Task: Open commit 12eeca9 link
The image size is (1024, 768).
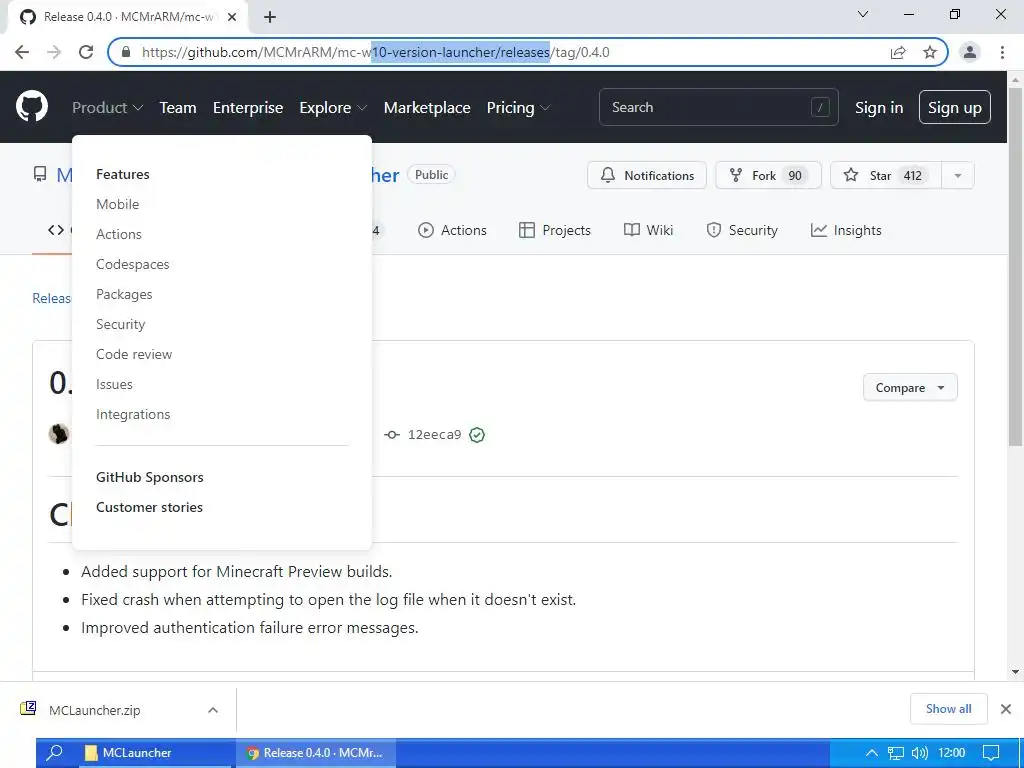Action: [434, 435]
